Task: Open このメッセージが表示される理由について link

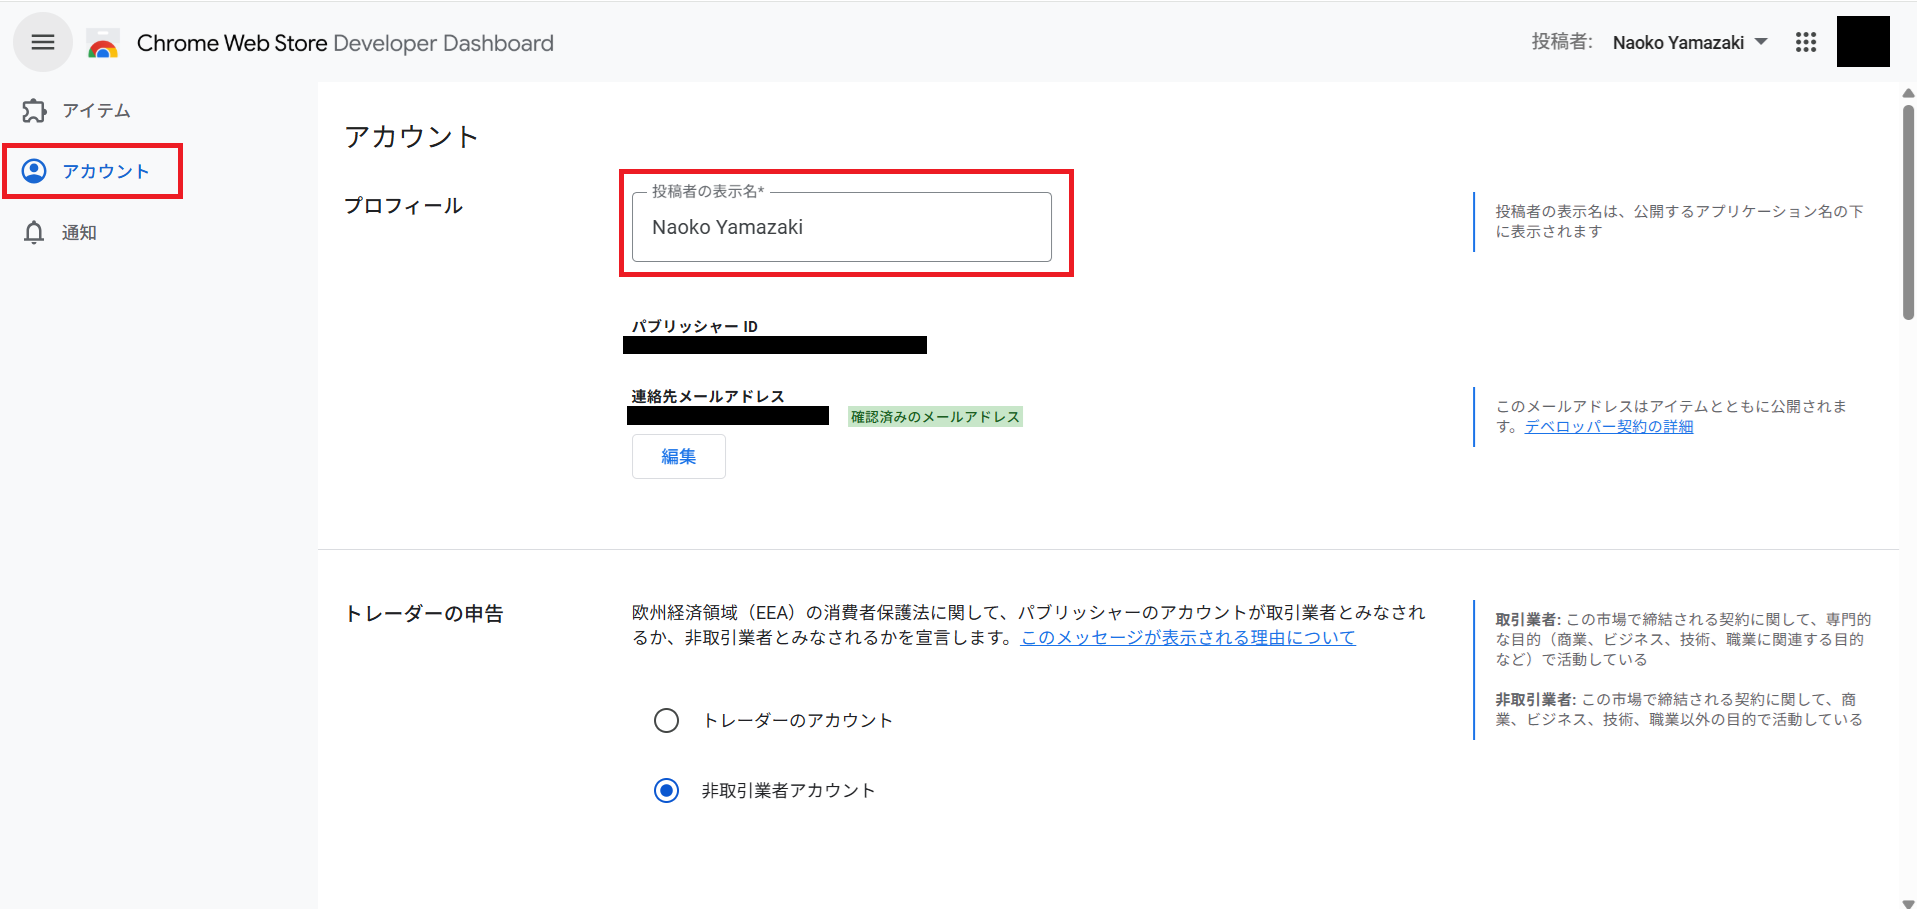Action: [1187, 638]
